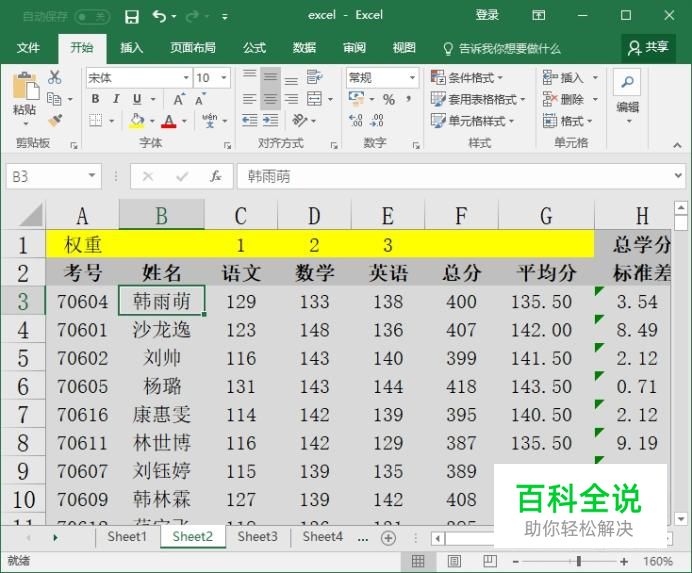Expand the number format dropdown
Screen dimensions: 692x573
click(x=412, y=78)
